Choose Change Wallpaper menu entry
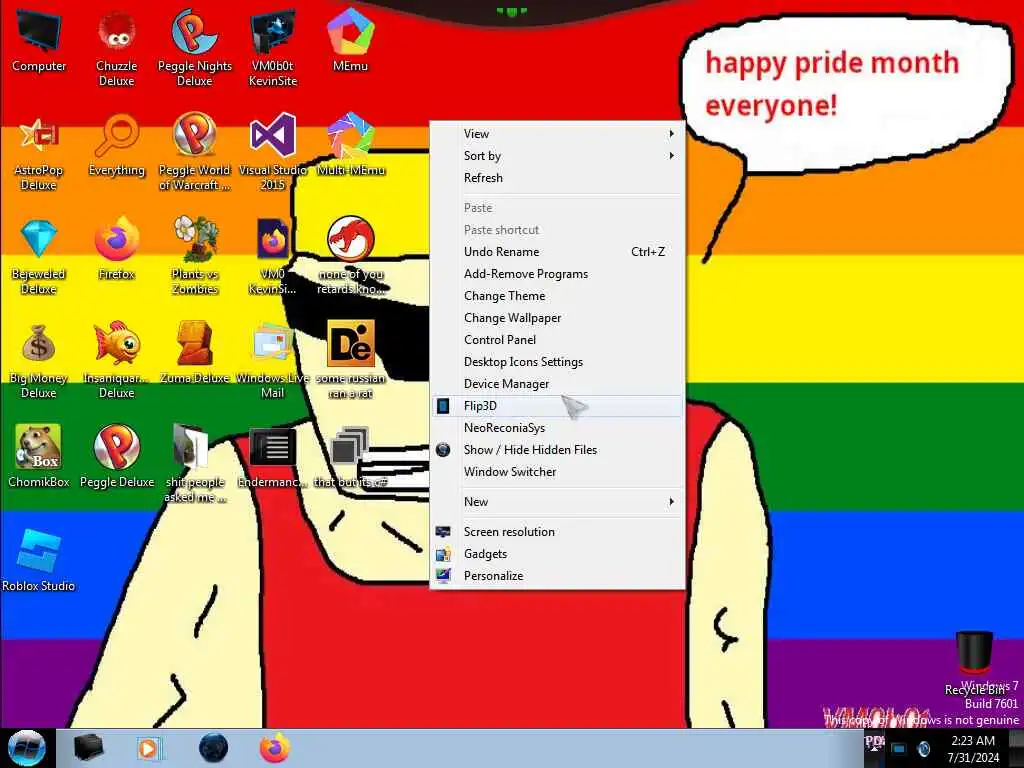This screenshot has height=768, width=1024. pos(557,318)
